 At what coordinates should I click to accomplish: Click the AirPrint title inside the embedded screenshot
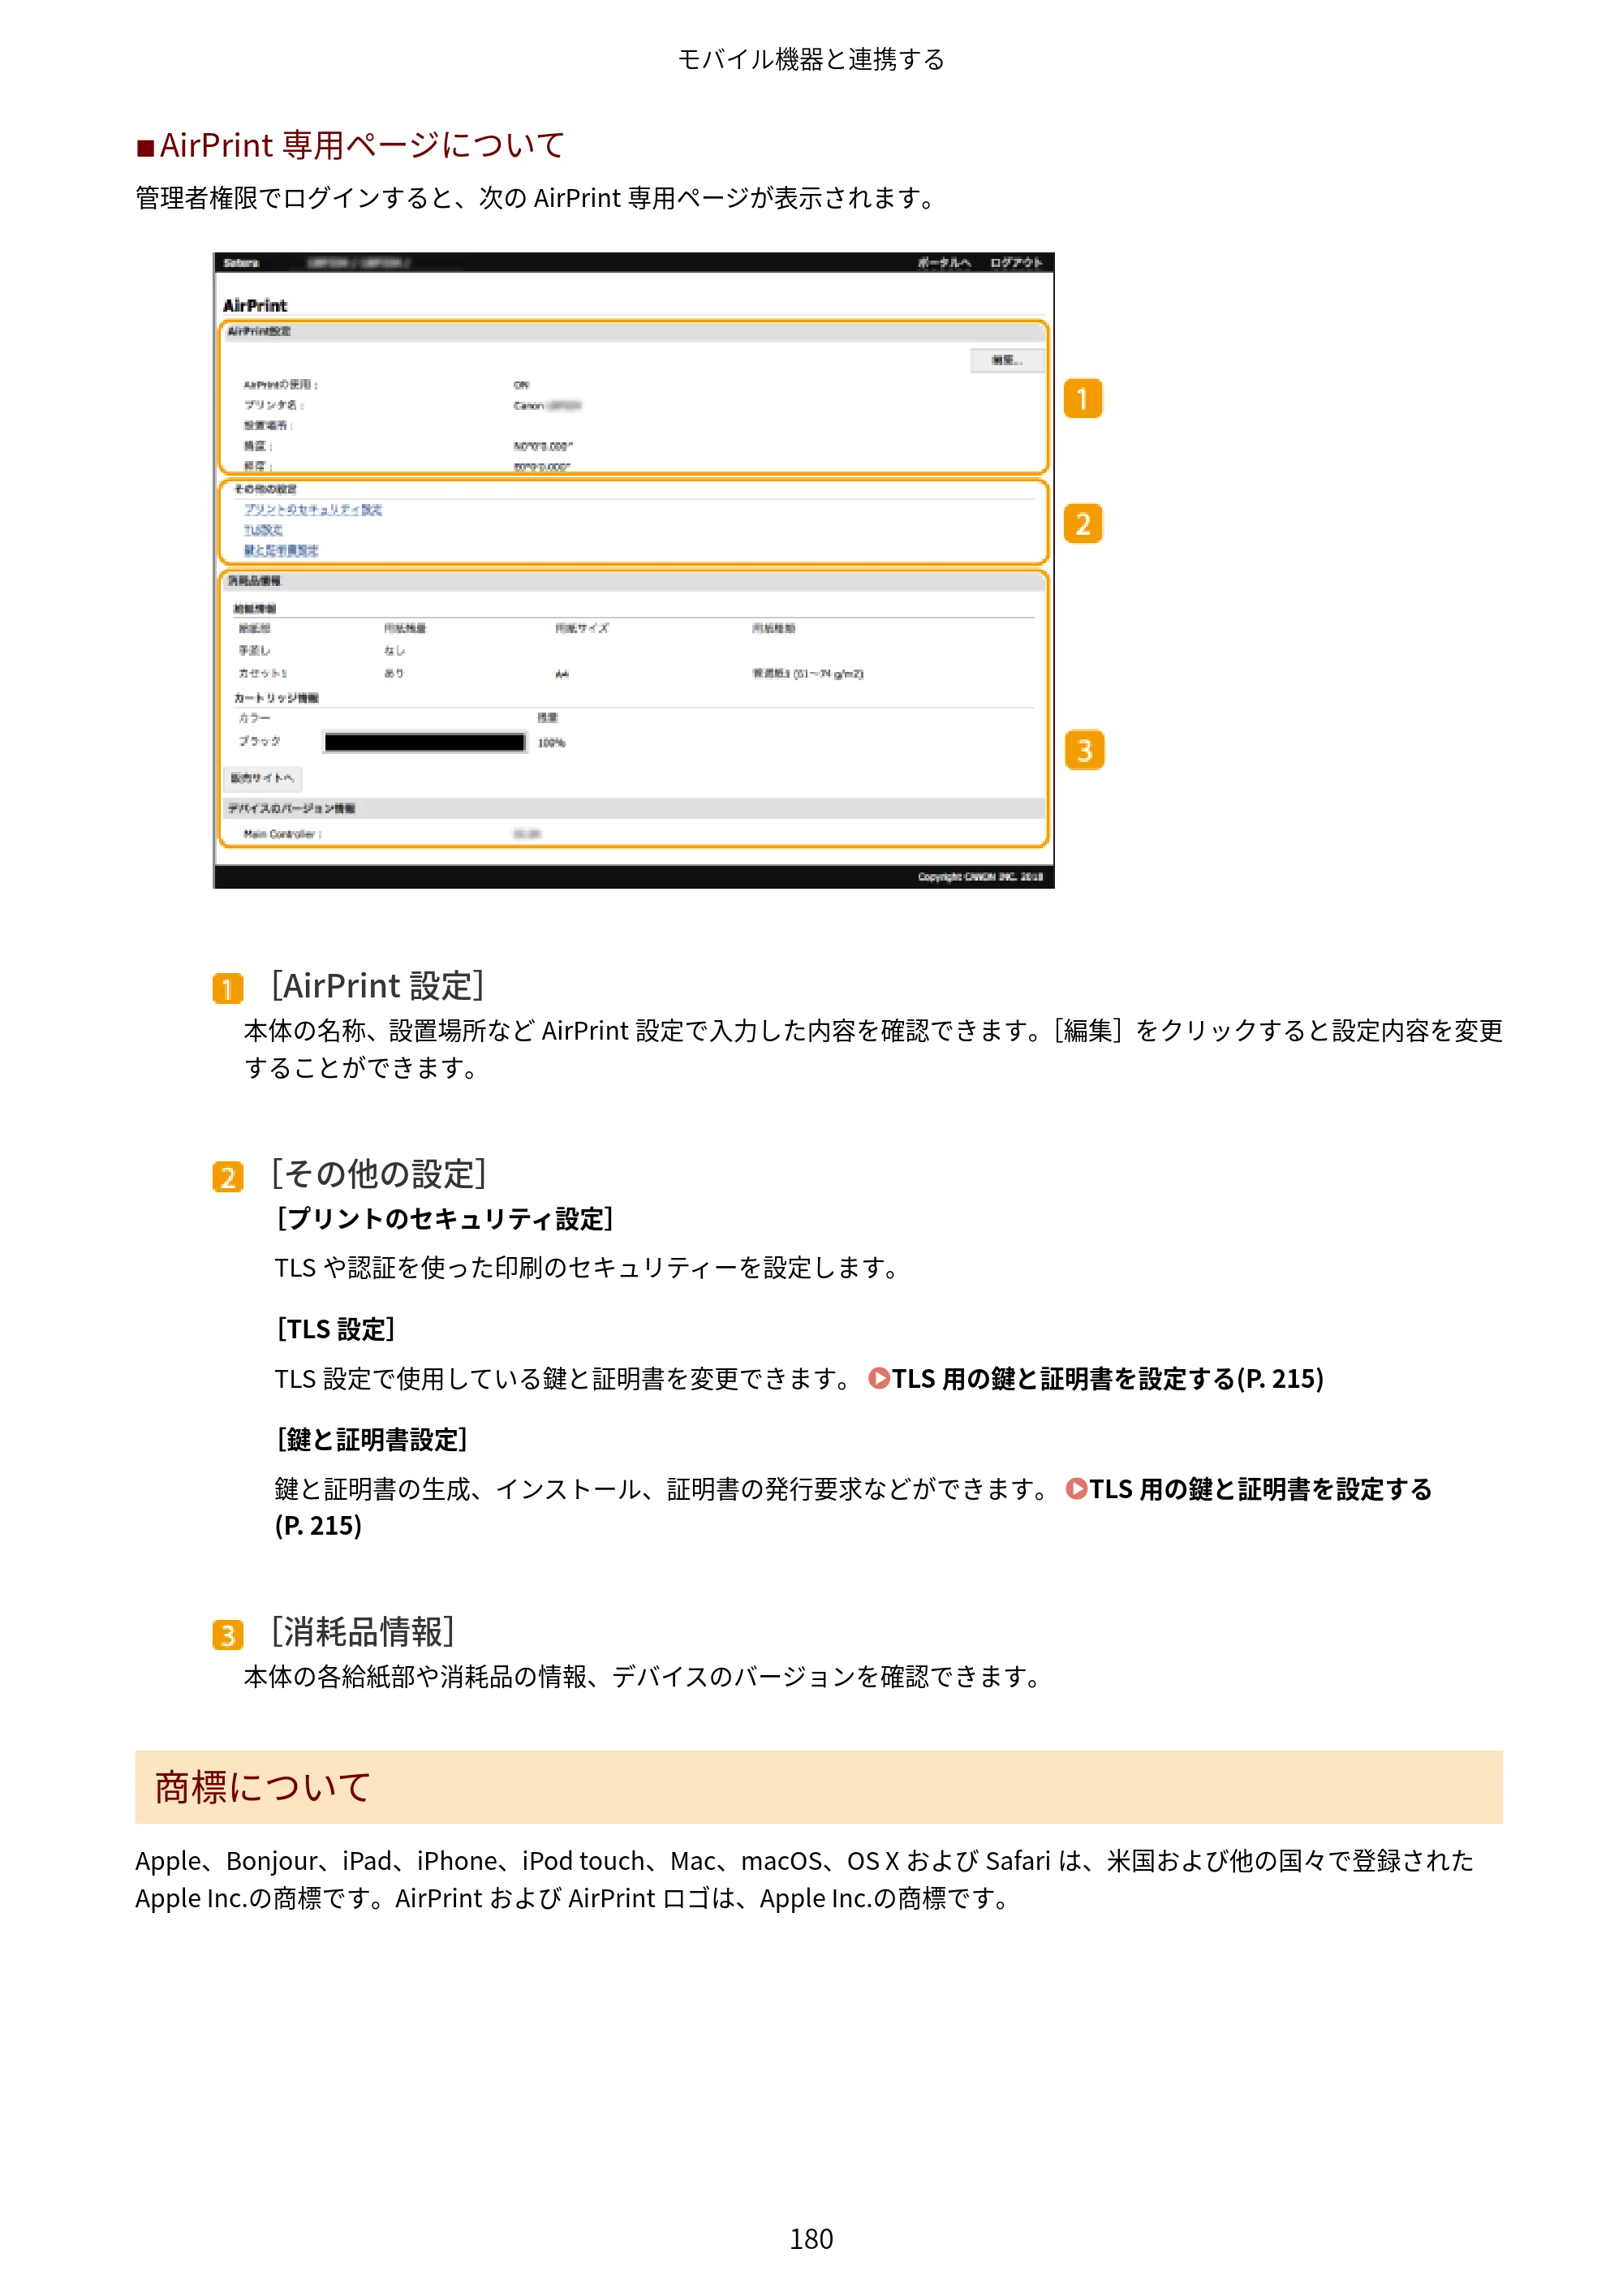[x=255, y=305]
